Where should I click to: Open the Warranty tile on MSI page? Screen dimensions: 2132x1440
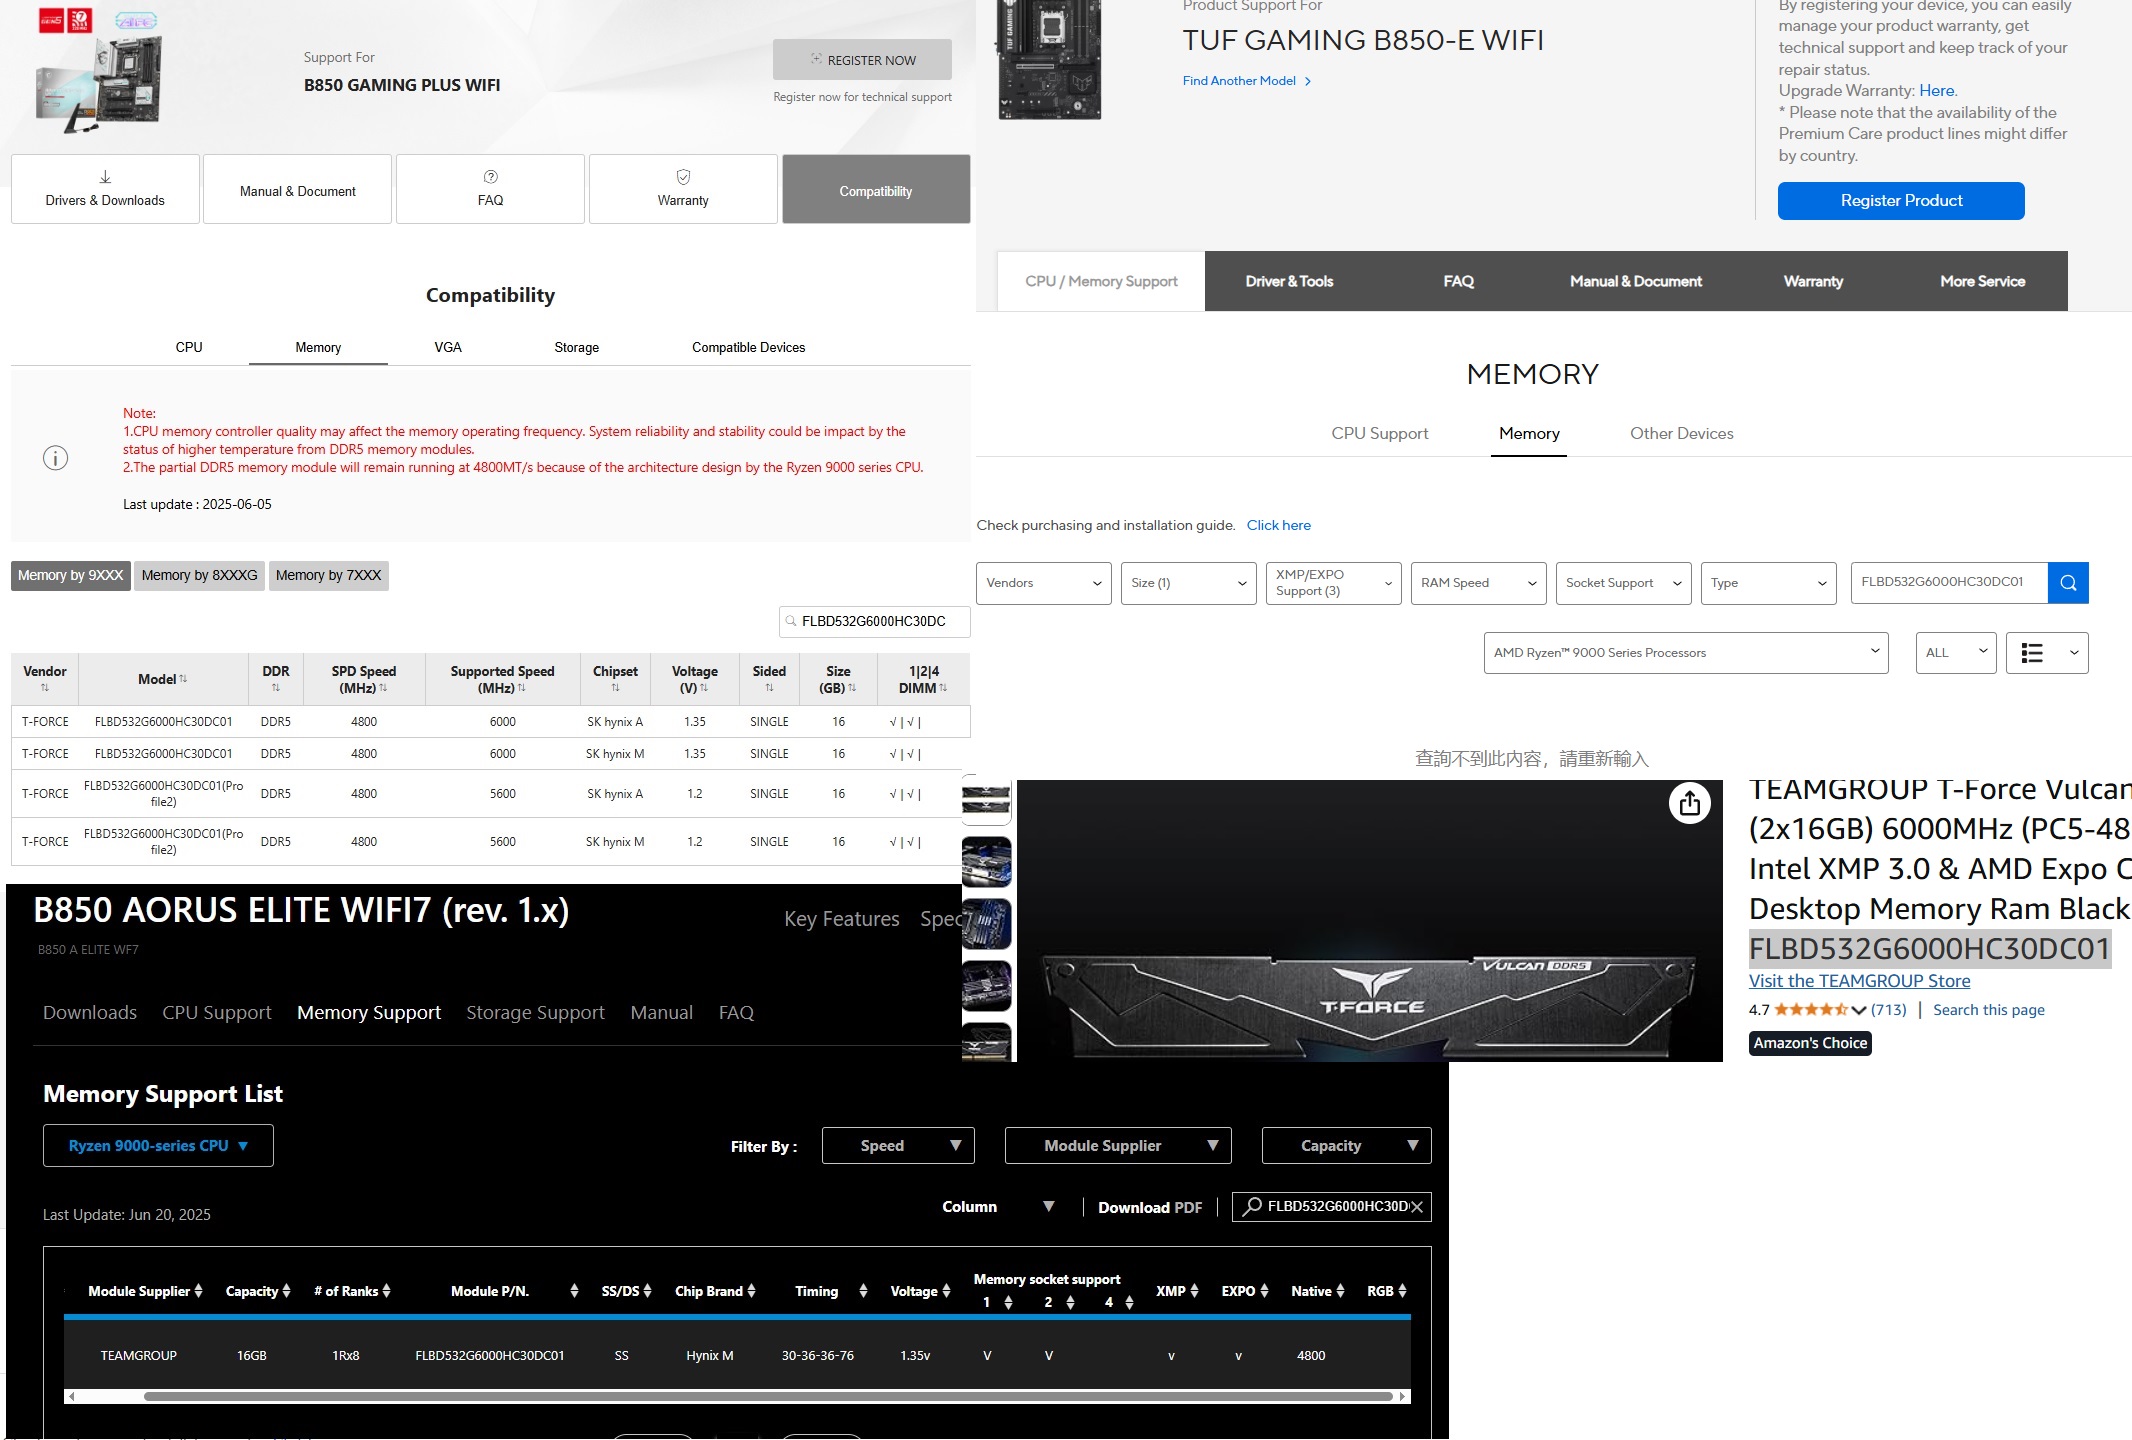[x=683, y=189]
